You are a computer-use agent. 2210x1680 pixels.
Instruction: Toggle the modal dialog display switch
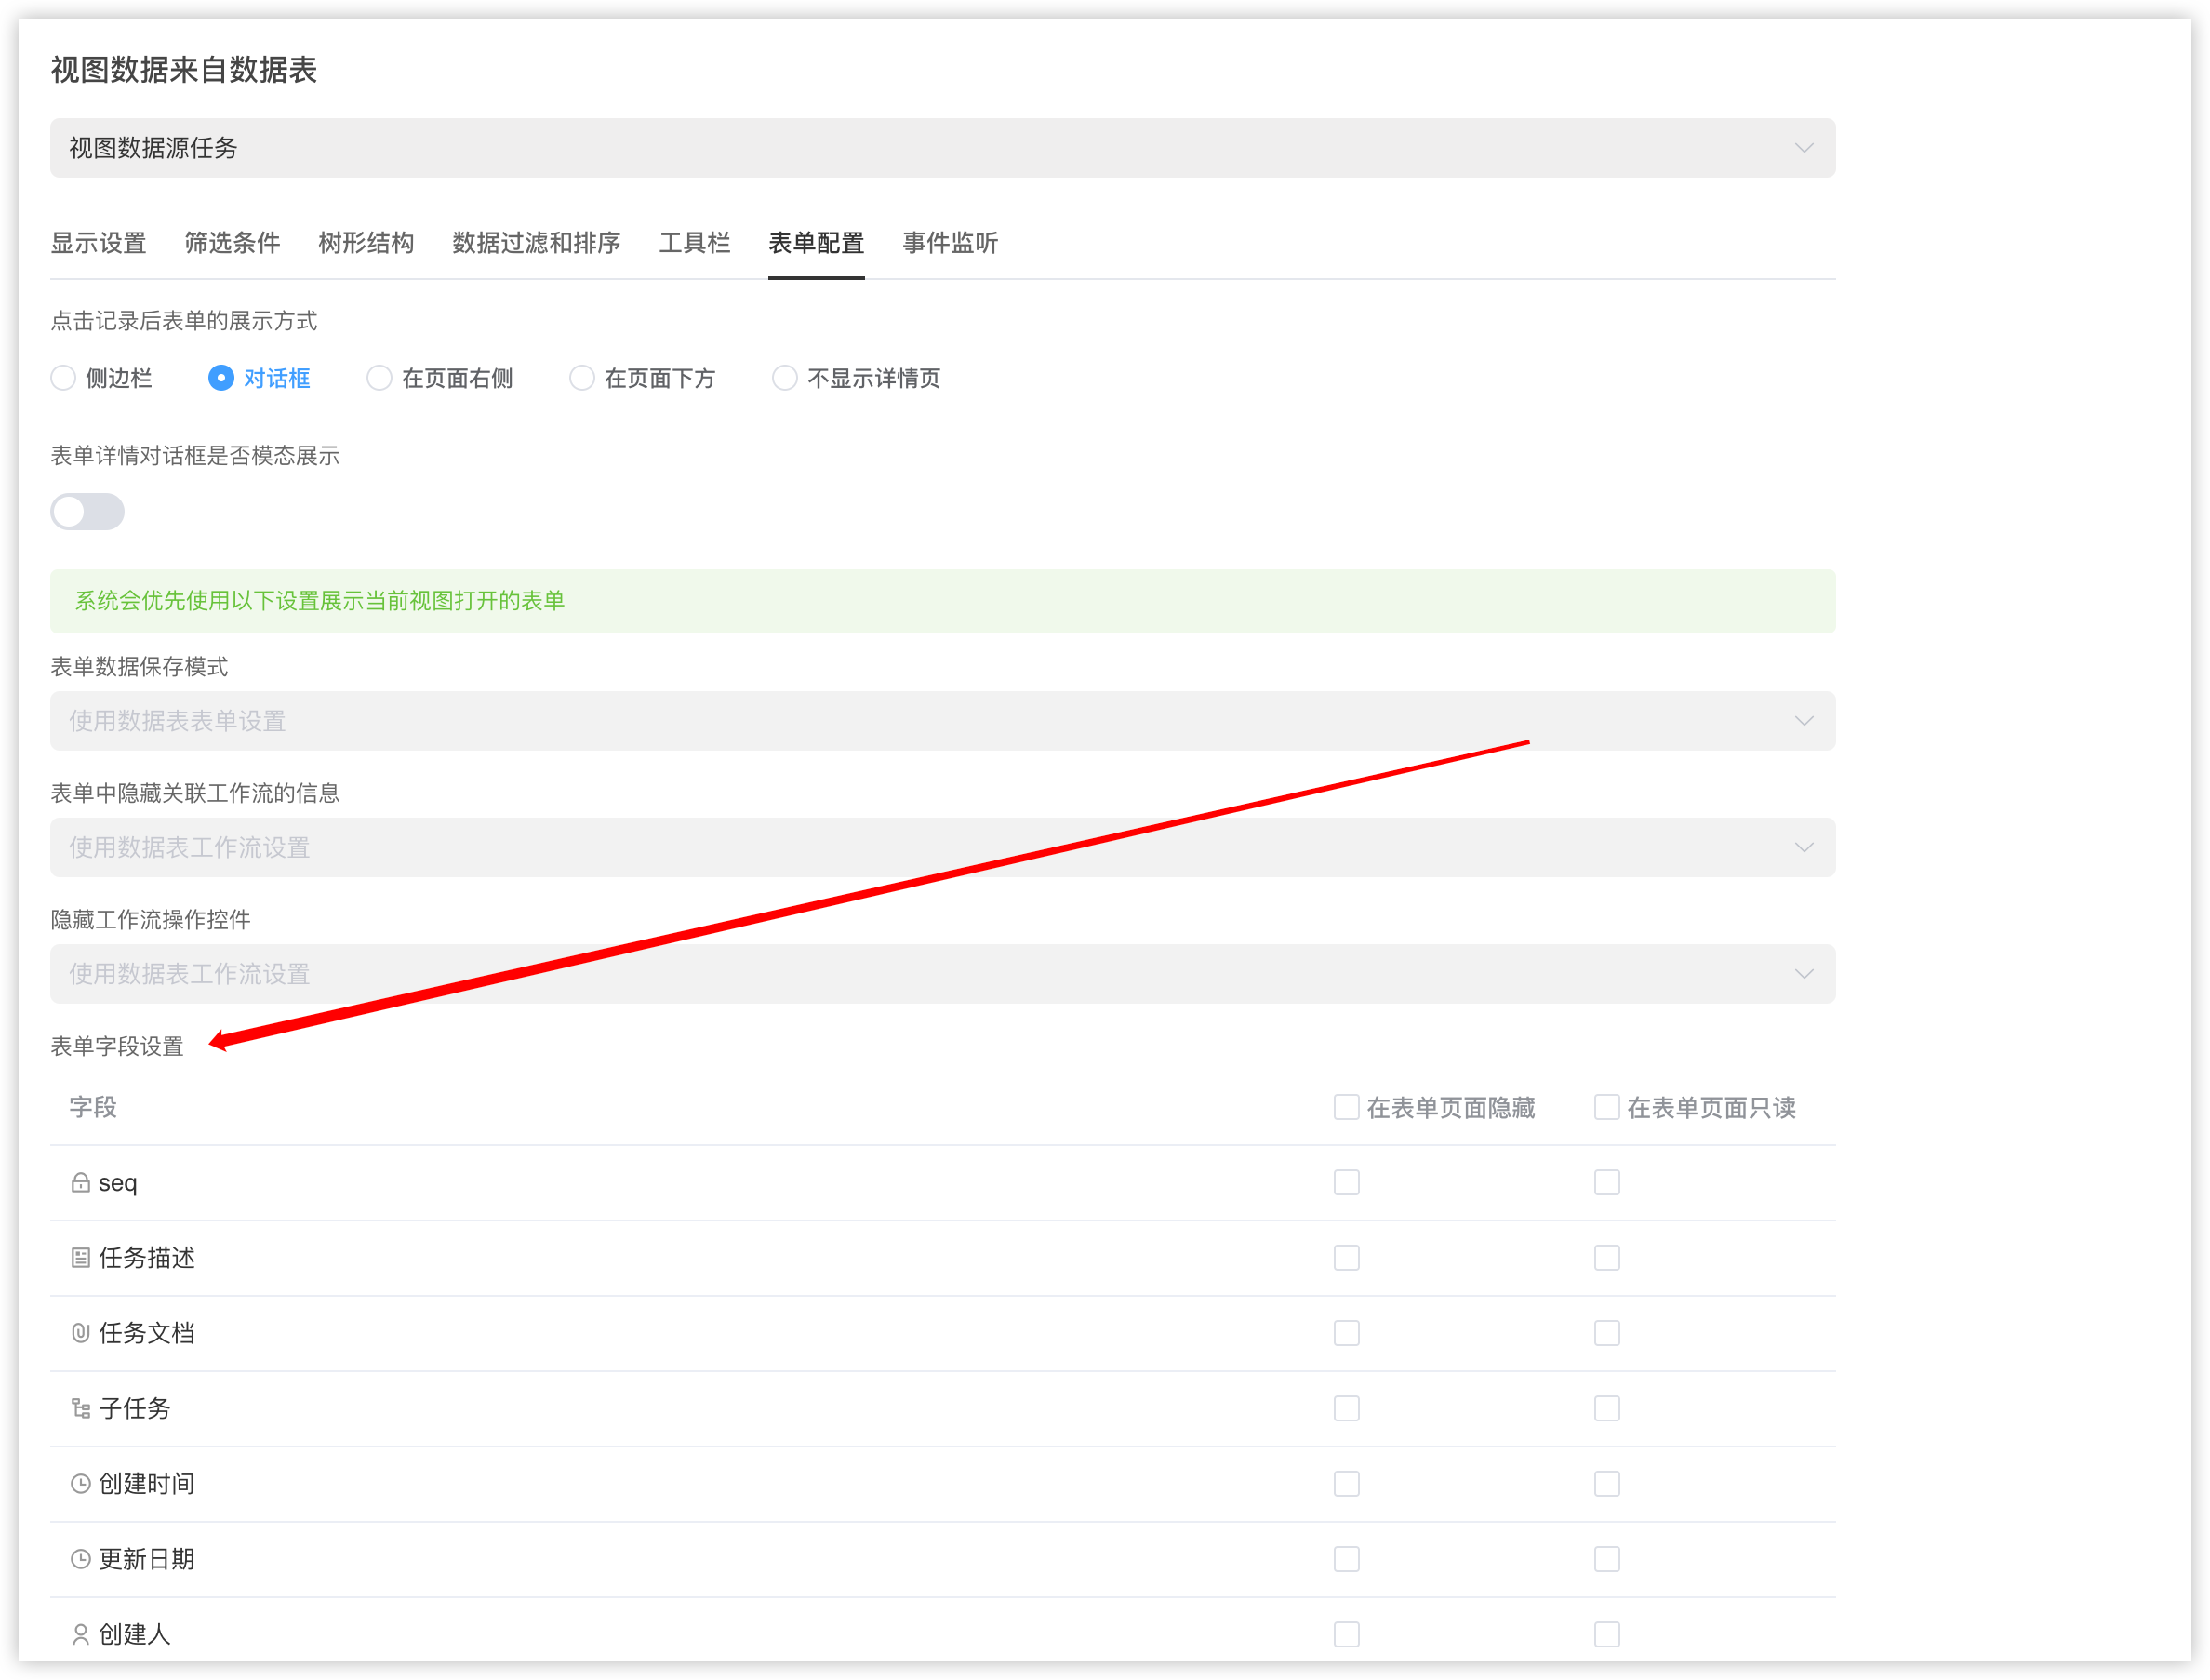click(88, 512)
